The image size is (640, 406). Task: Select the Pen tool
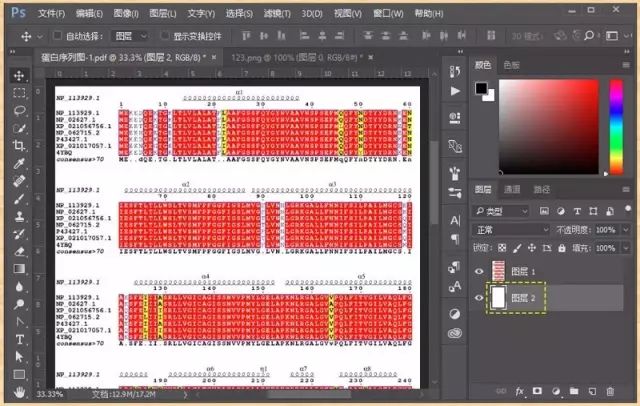pyautogui.click(x=19, y=322)
